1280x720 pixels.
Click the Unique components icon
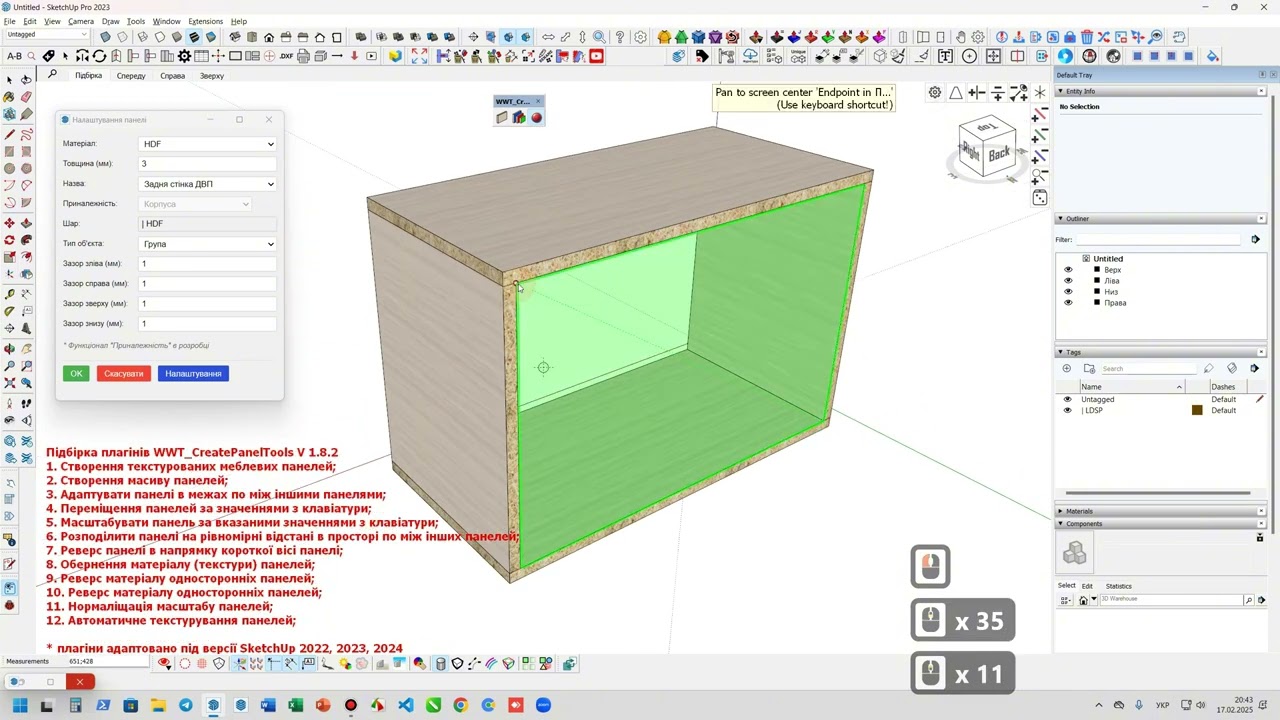pos(798,56)
